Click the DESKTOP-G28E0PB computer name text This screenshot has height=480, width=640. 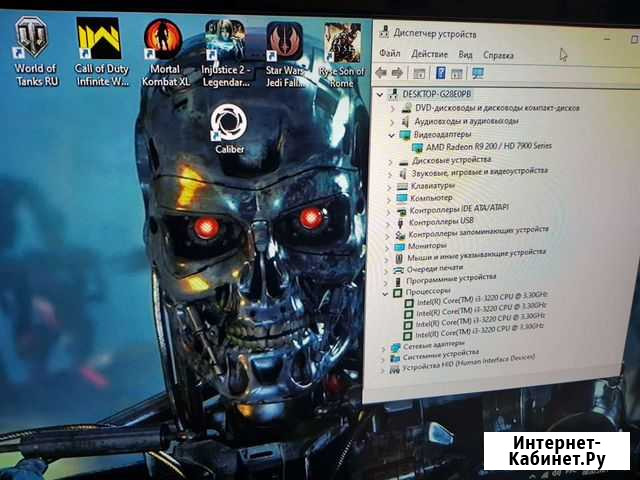(x=437, y=94)
